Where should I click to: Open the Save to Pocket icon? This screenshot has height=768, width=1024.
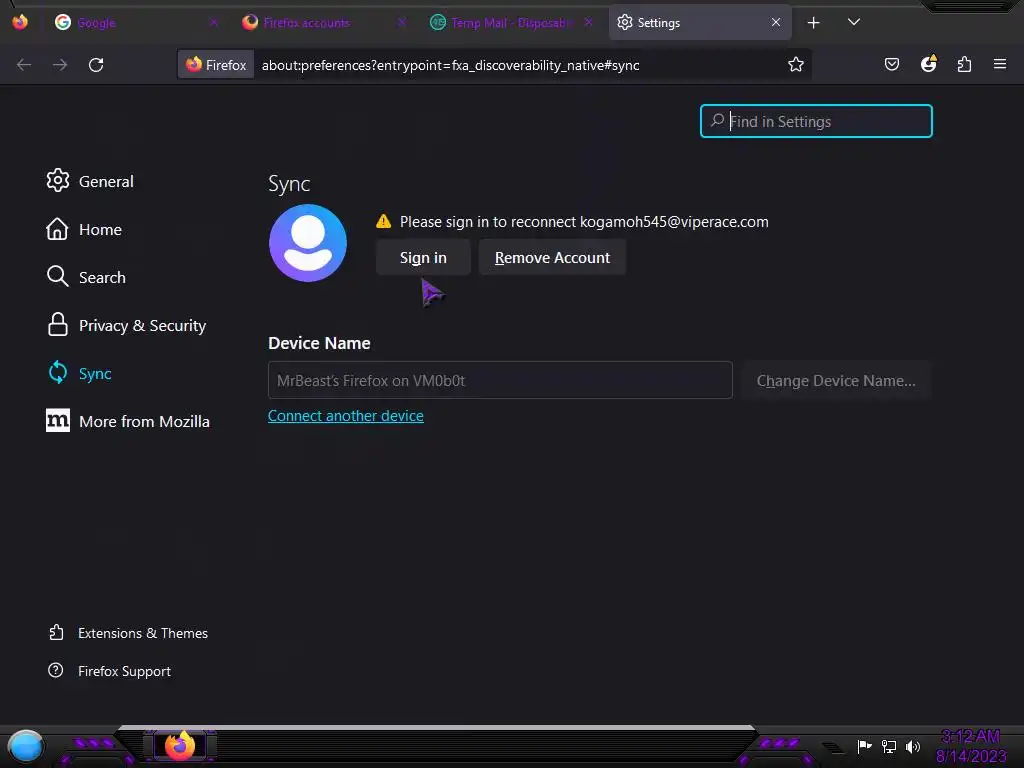tap(892, 65)
